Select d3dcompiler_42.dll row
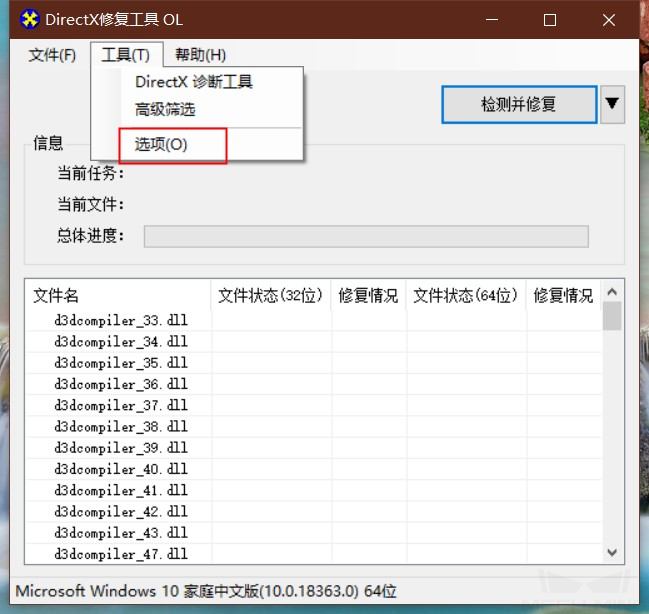The image size is (649, 614). tap(313, 512)
